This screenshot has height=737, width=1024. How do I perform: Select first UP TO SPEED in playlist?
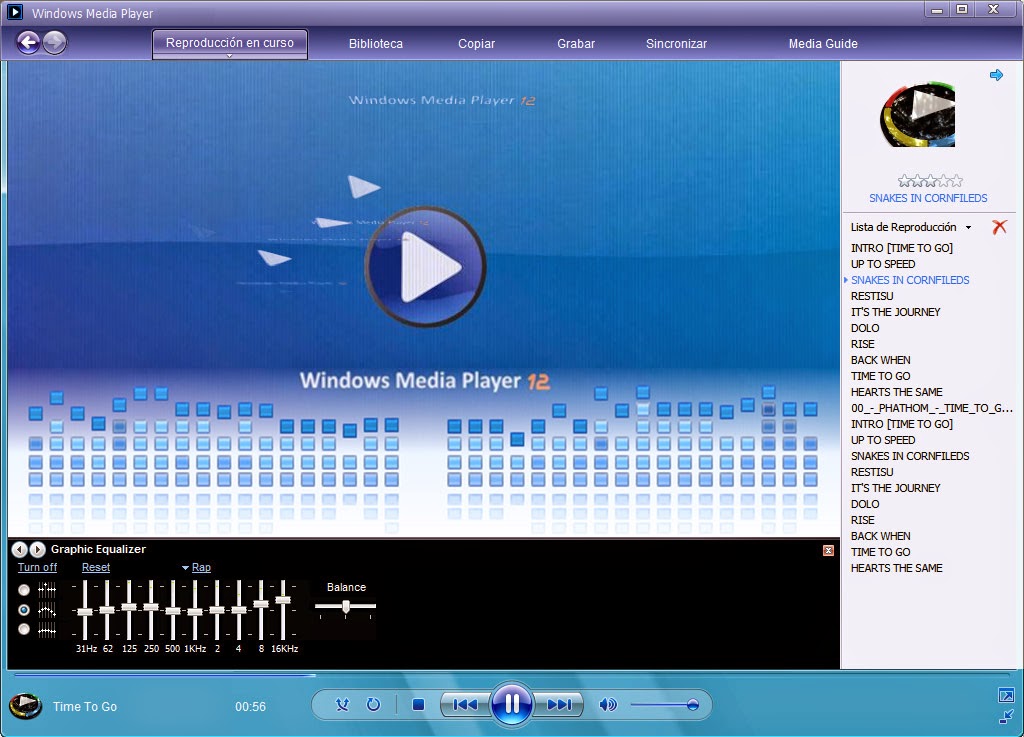pyautogui.click(x=882, y=264)
